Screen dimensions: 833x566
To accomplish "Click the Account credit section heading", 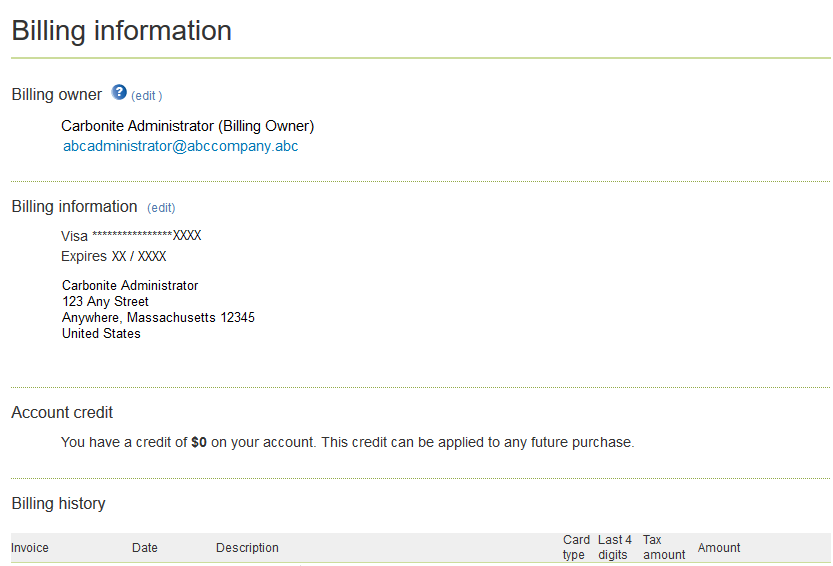I will pyautogui.click(x=62, y=412).
